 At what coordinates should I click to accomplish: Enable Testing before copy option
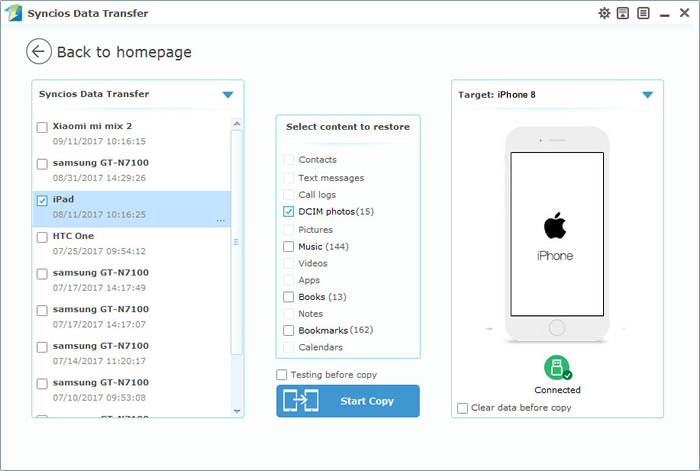[x=282, y=375]
